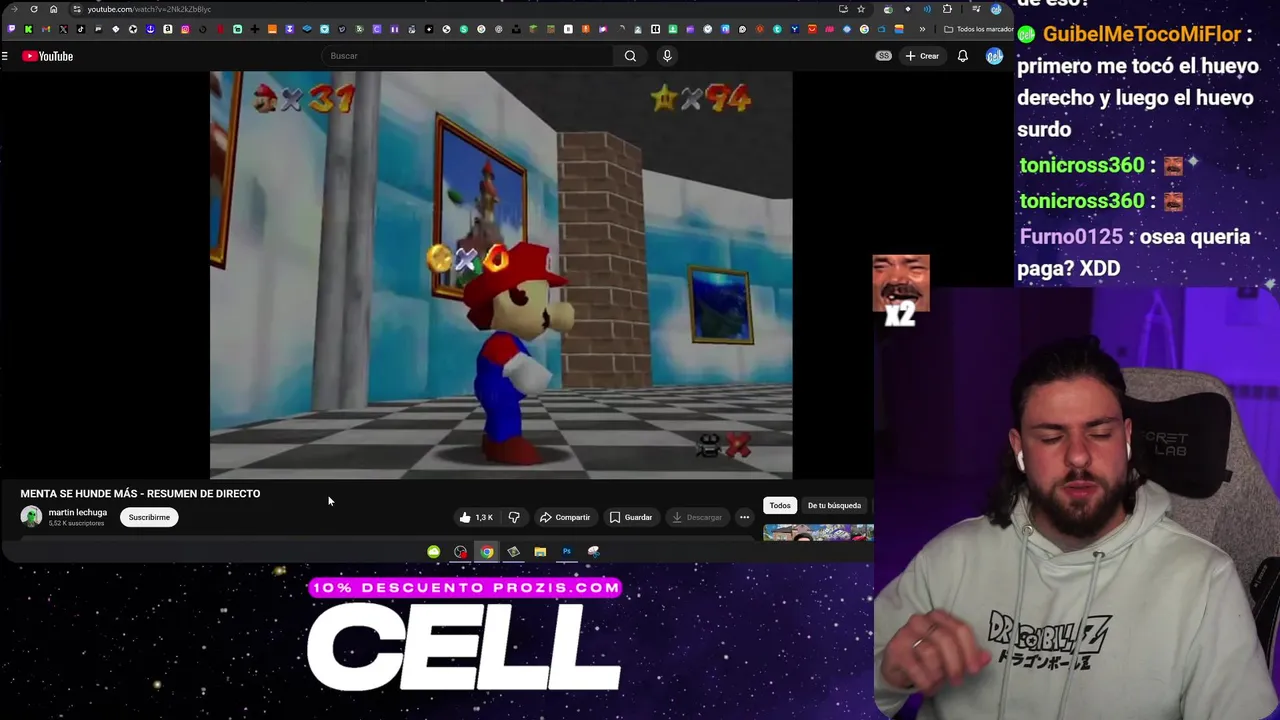Screen dimensions: 1280x720
Task: Open the YouTube guide hamburger menu
Action: 5,56
